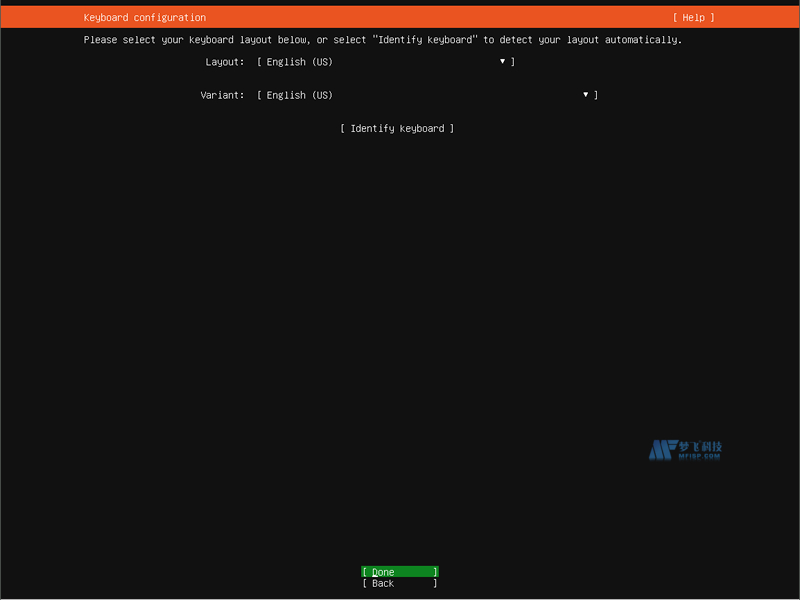Click the keyboard layout instruction text

tap(383, 39)
